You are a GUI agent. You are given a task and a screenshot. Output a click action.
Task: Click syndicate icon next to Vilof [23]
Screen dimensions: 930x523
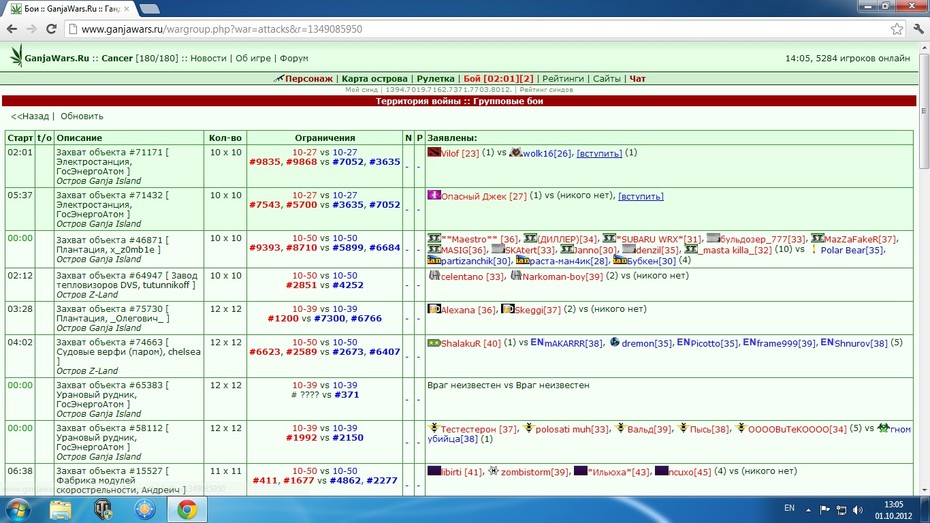pyautogui.click(x=434, y=152)
